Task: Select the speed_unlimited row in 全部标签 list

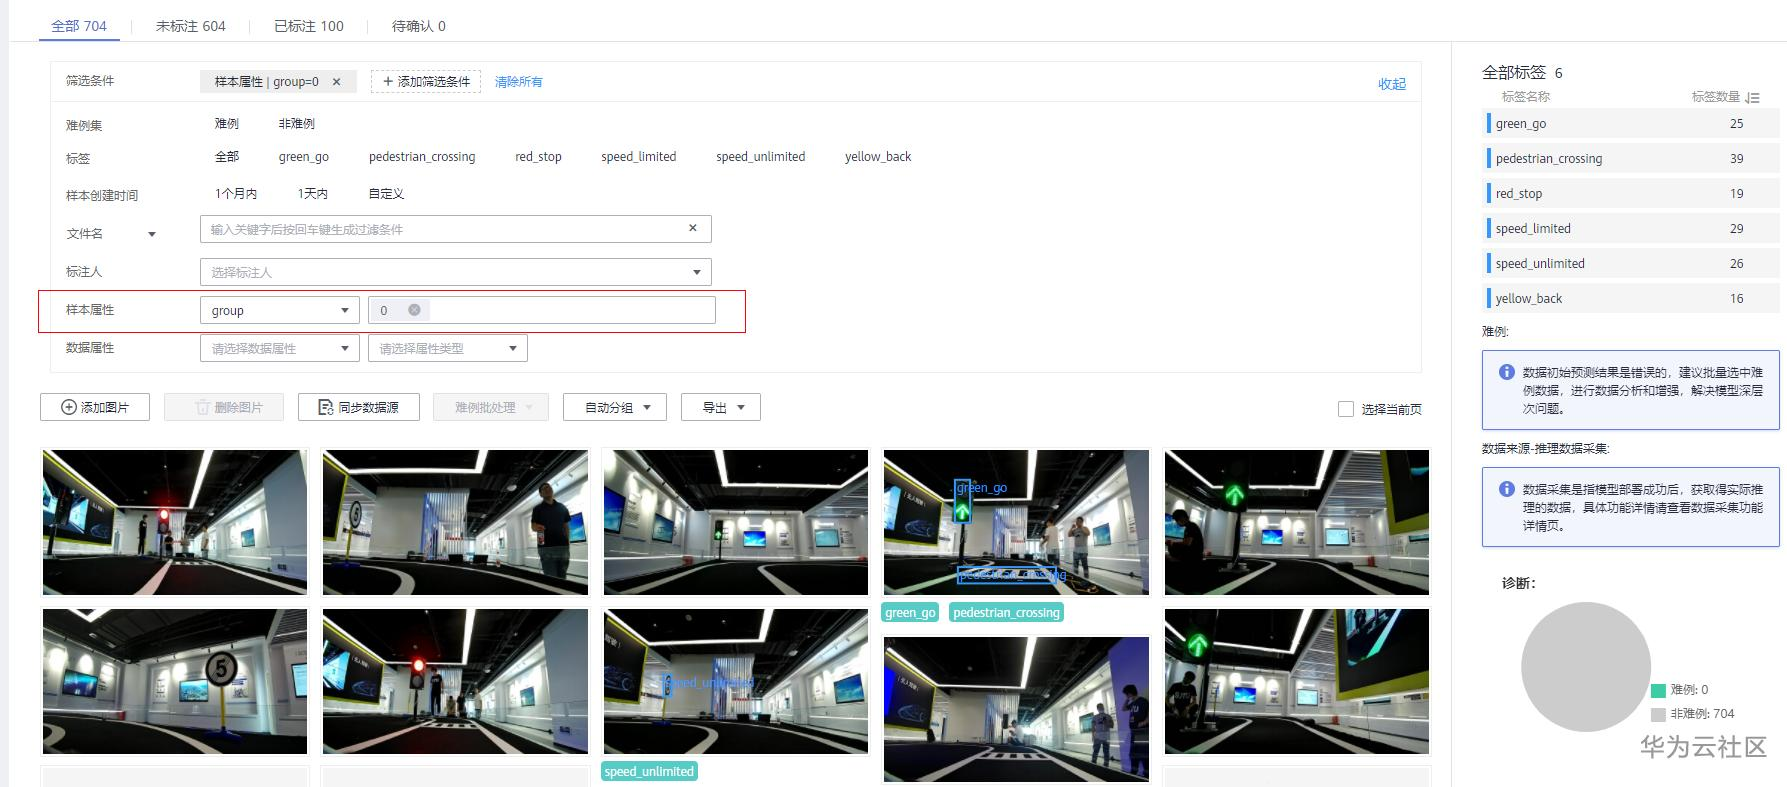Action: [1632, 263]
